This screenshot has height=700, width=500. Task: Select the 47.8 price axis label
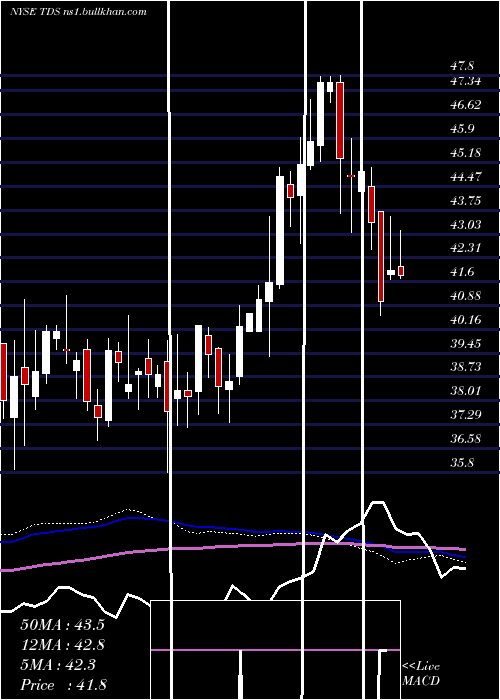pos(462,66)
